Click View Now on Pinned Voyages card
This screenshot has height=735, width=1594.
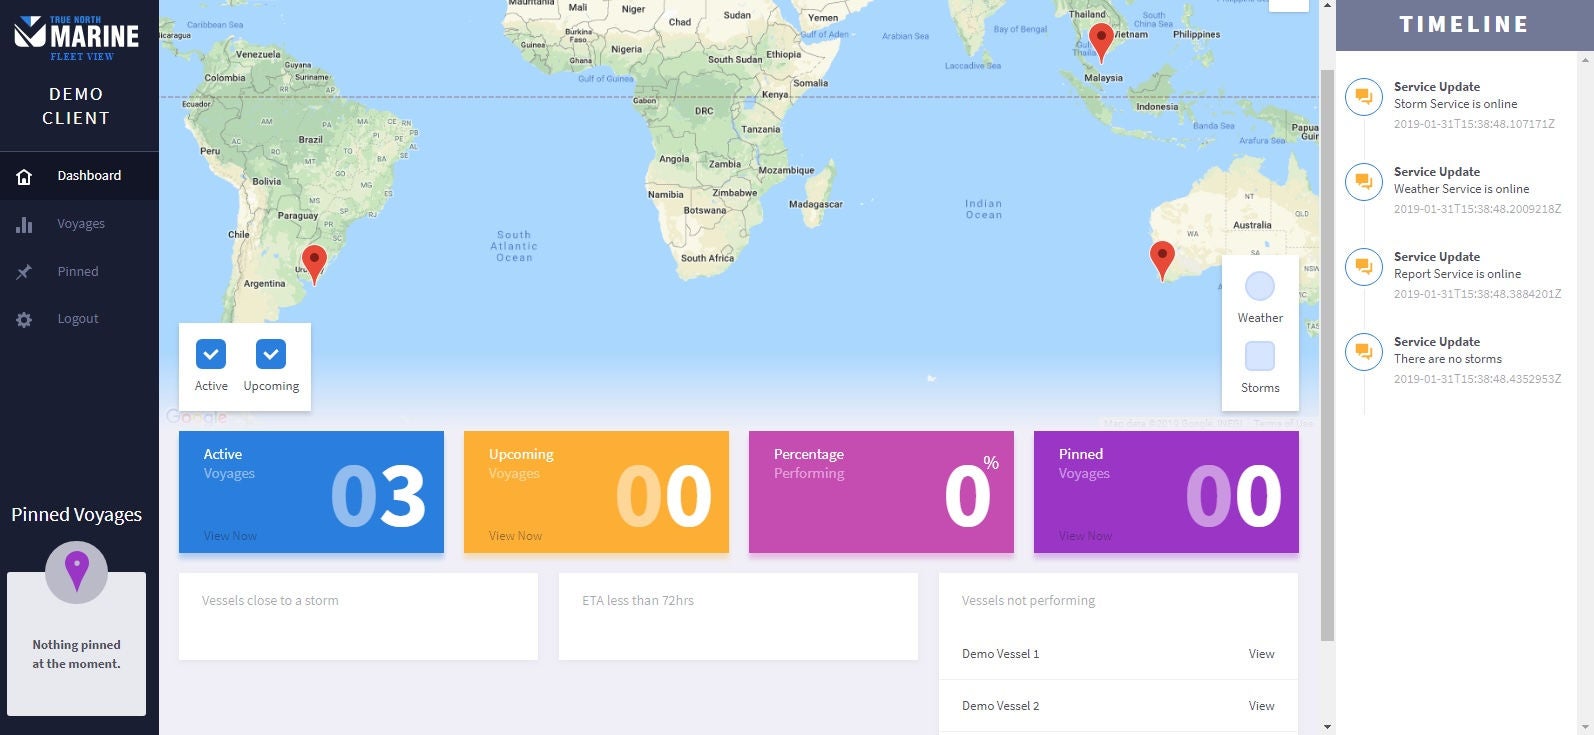[x=1085, y=536]
